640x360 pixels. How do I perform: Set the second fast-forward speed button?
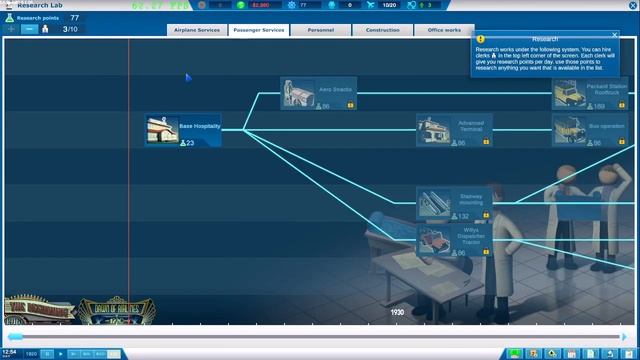click(x=87, y=354)
